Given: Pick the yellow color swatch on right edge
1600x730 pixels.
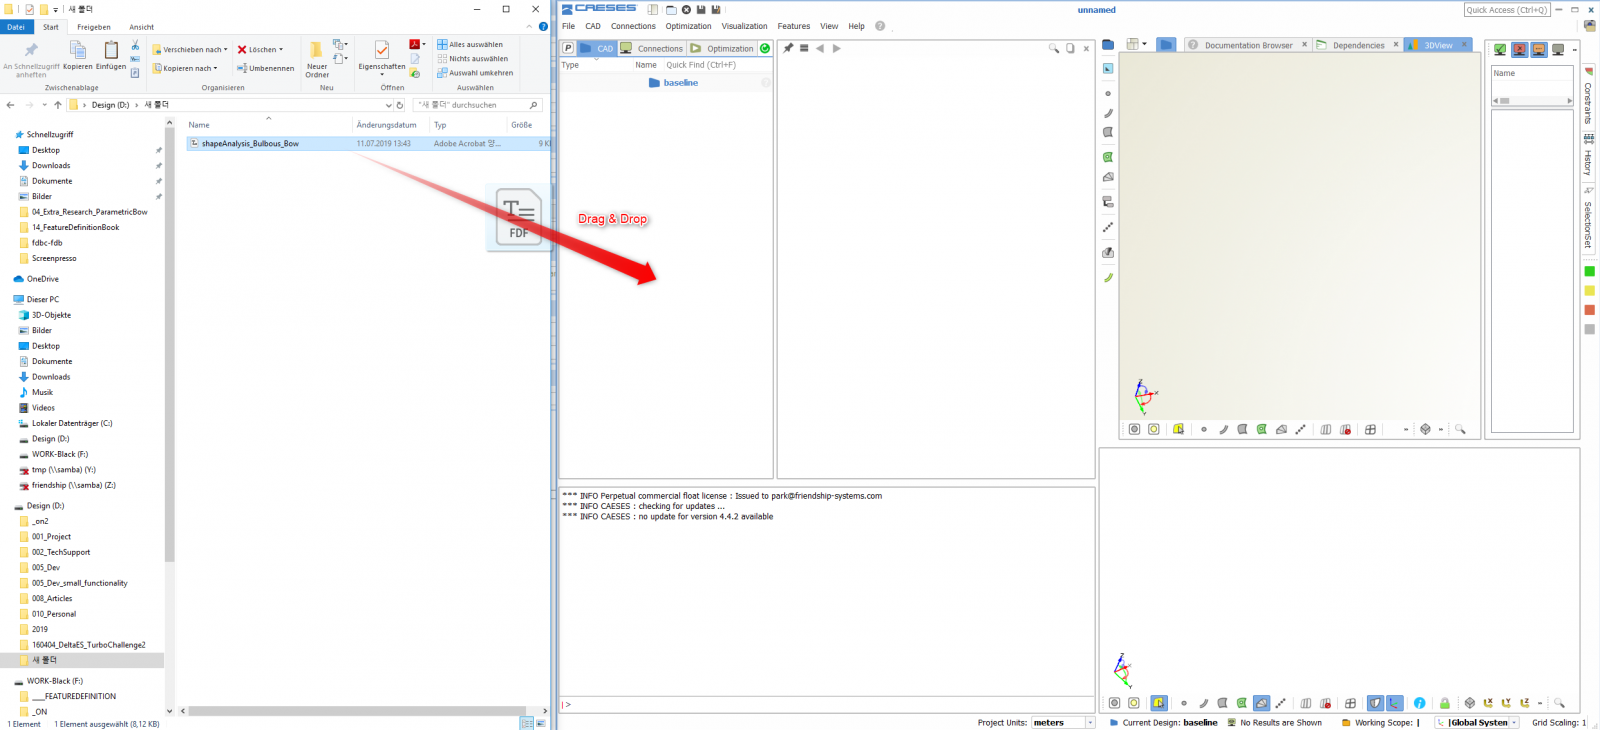Looking at the screenshot, I should (1589, 290).
